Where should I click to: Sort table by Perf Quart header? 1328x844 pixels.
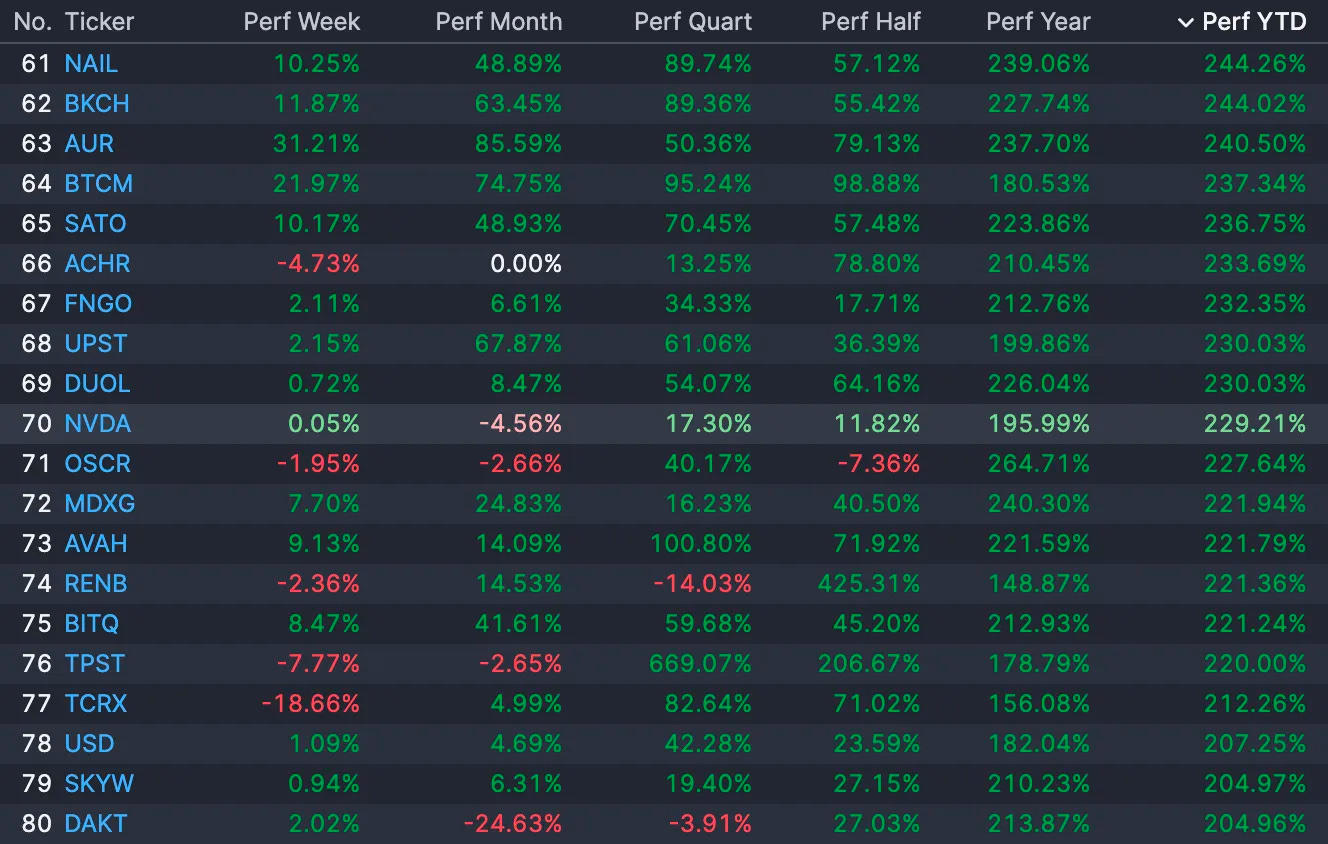point(693,22)
